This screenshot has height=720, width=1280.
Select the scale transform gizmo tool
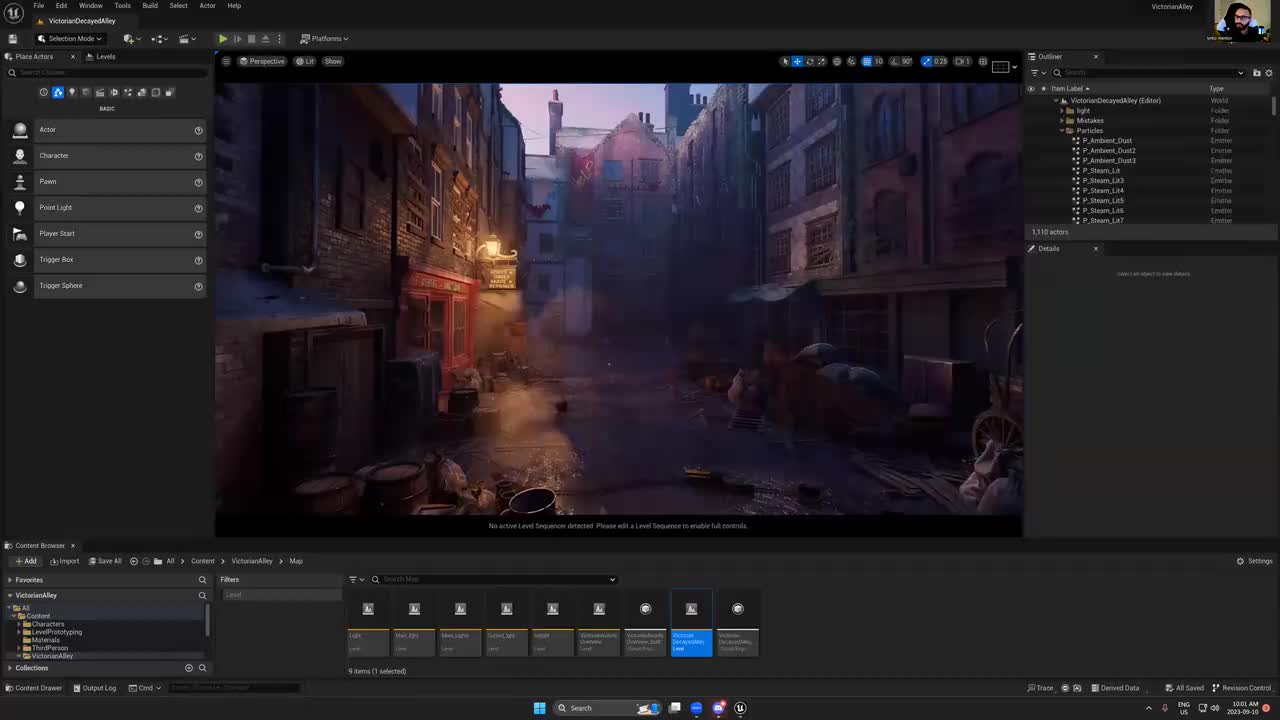point(822,61)
